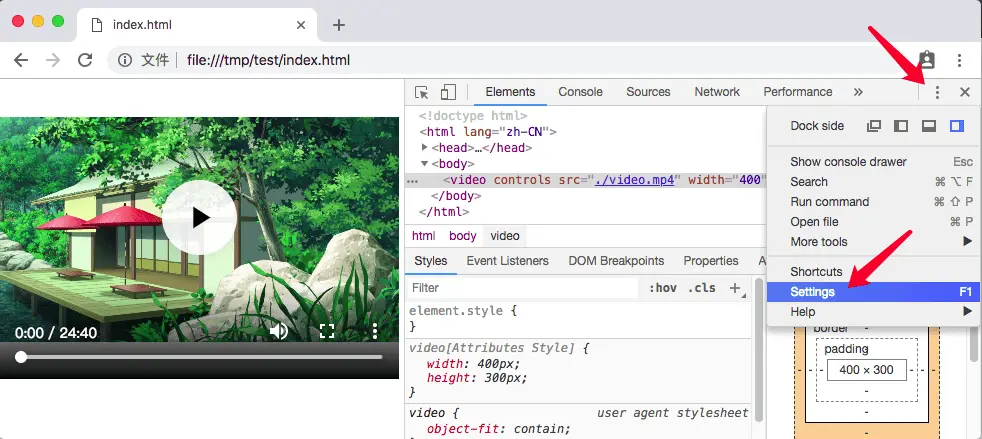Edit object-fit: contain declaration
Screen dimensions: 982x439
coord(499,429)
